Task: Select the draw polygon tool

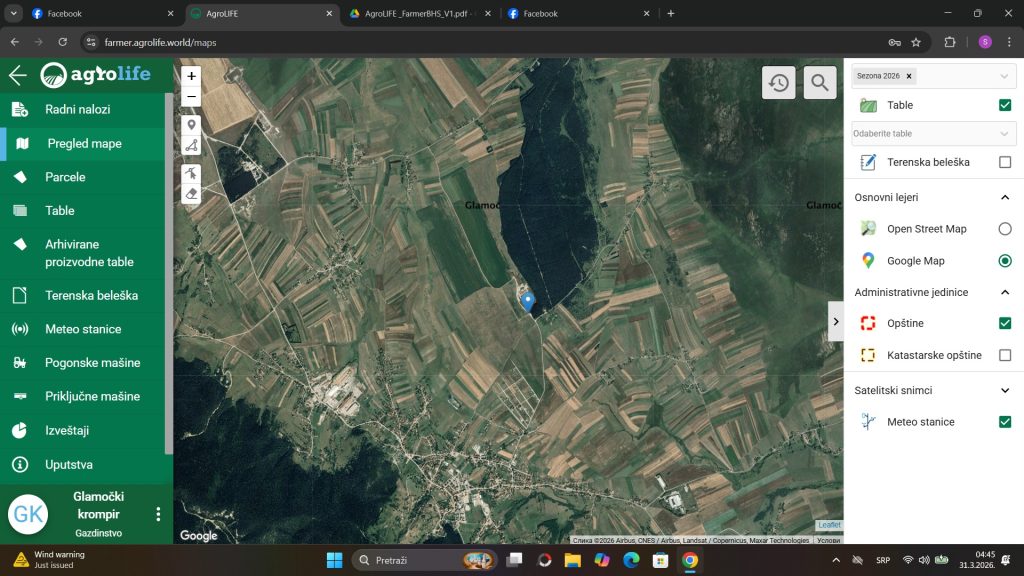Action: coord(191,146)
